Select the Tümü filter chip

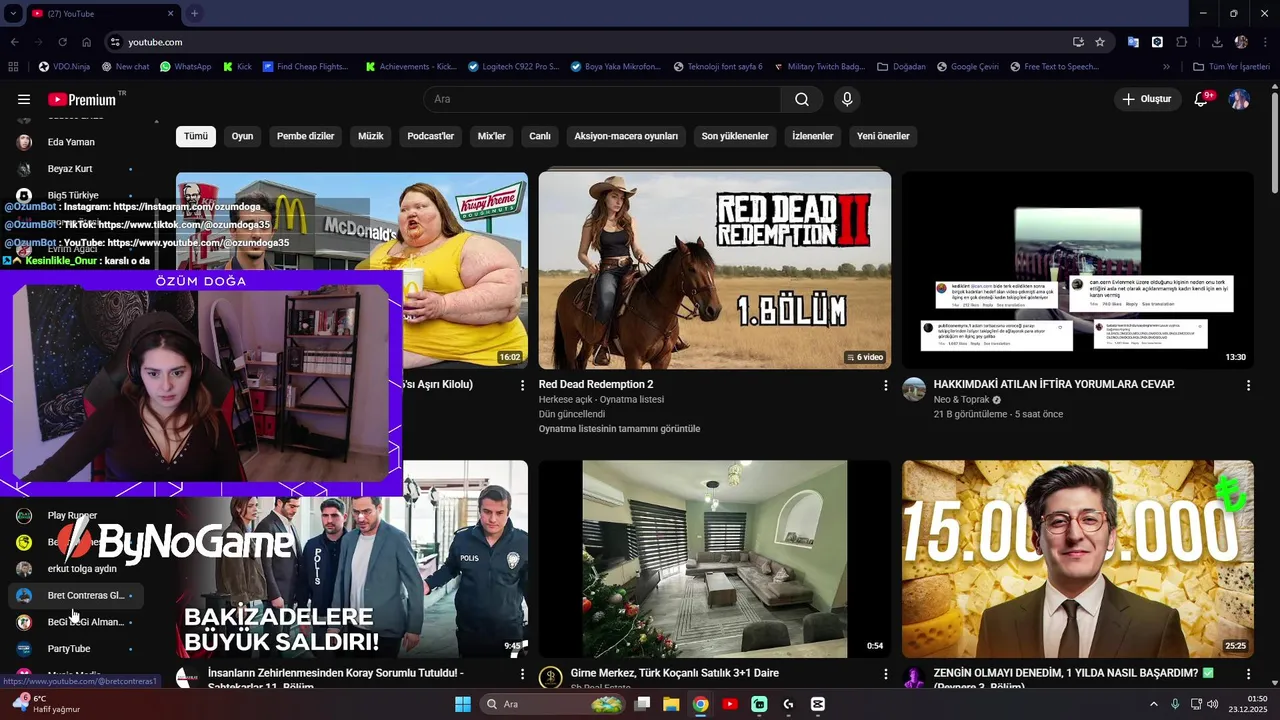(196, 136)
